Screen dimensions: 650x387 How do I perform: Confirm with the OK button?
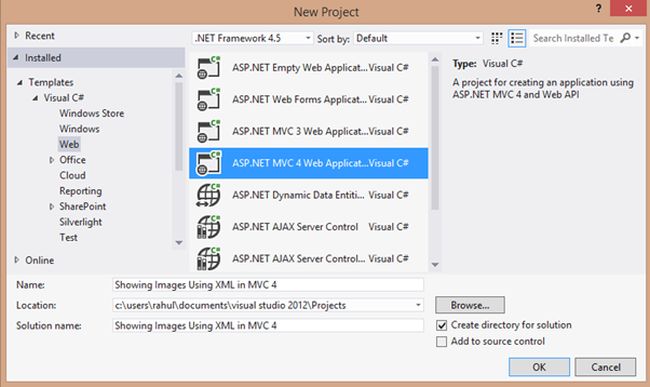click(539, 367)
